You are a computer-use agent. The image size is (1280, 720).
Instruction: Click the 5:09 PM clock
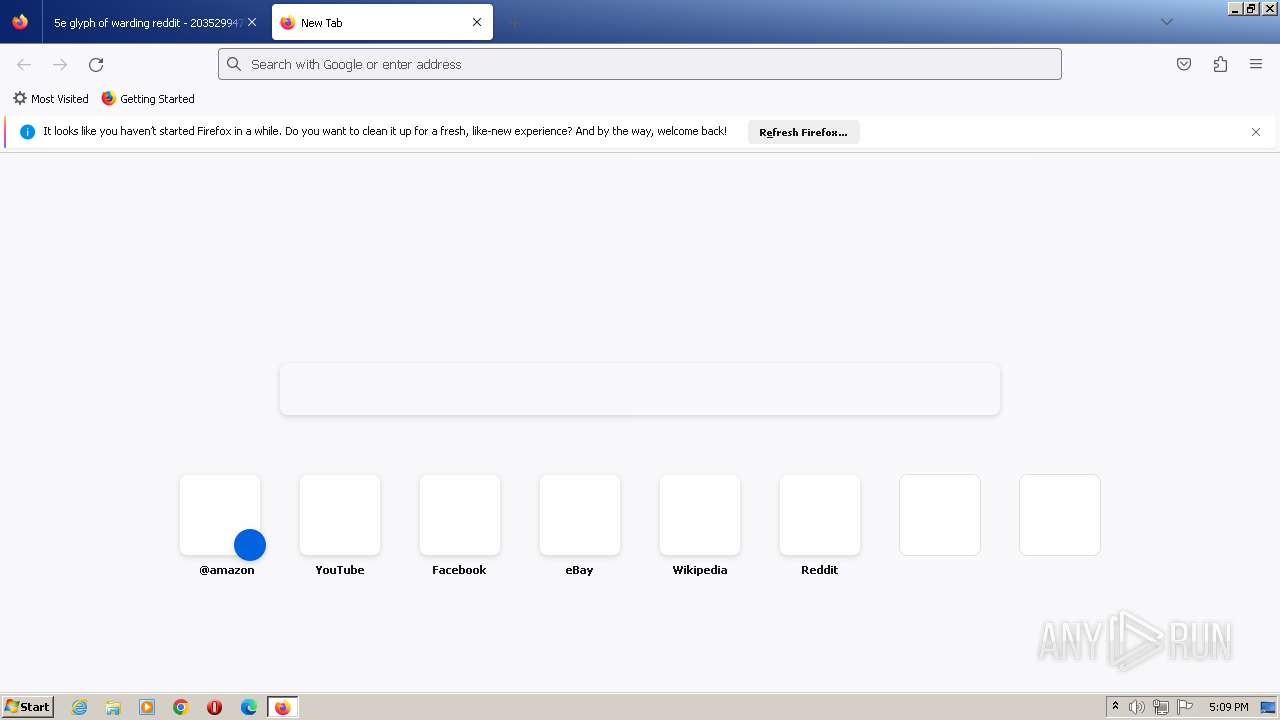pos(1228,707)
